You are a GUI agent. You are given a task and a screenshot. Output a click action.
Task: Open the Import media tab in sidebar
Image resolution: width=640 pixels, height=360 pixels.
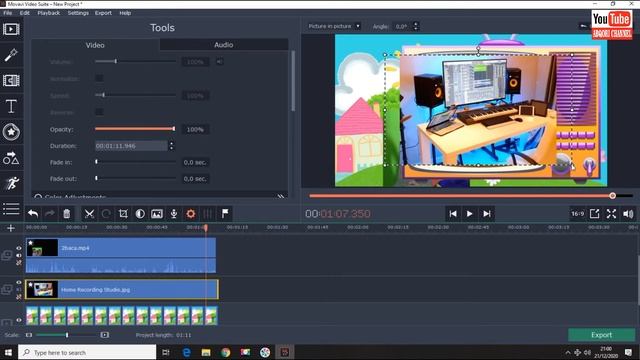tap(11, 29)
